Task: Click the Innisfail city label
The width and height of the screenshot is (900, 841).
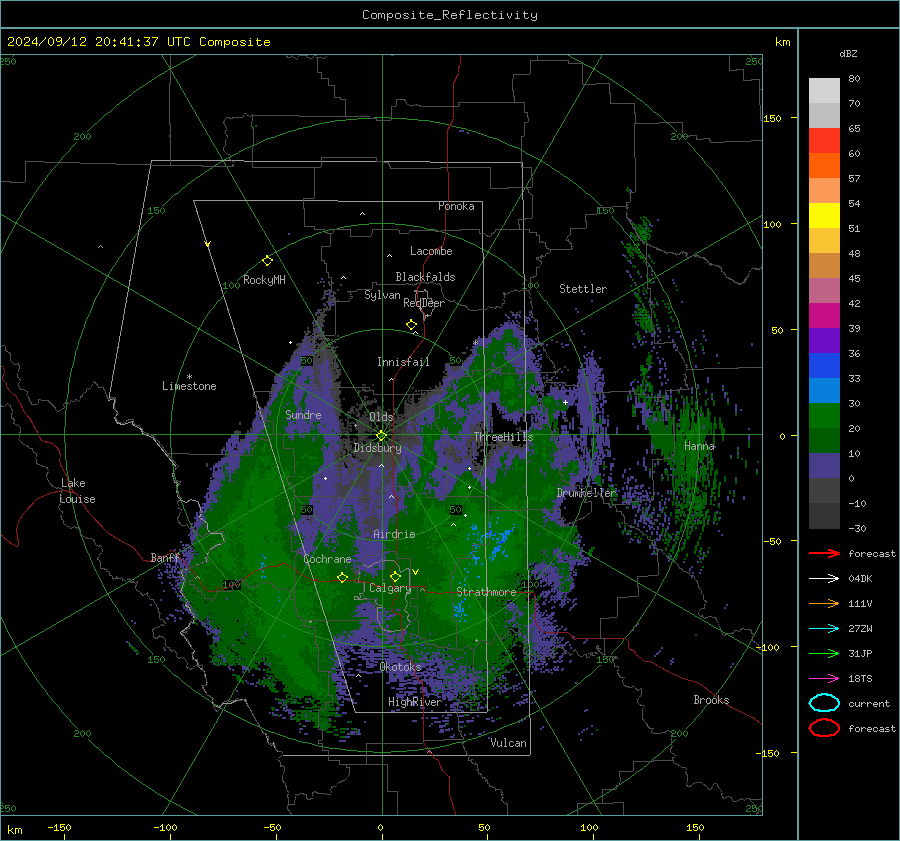Action: pos(403,362)
